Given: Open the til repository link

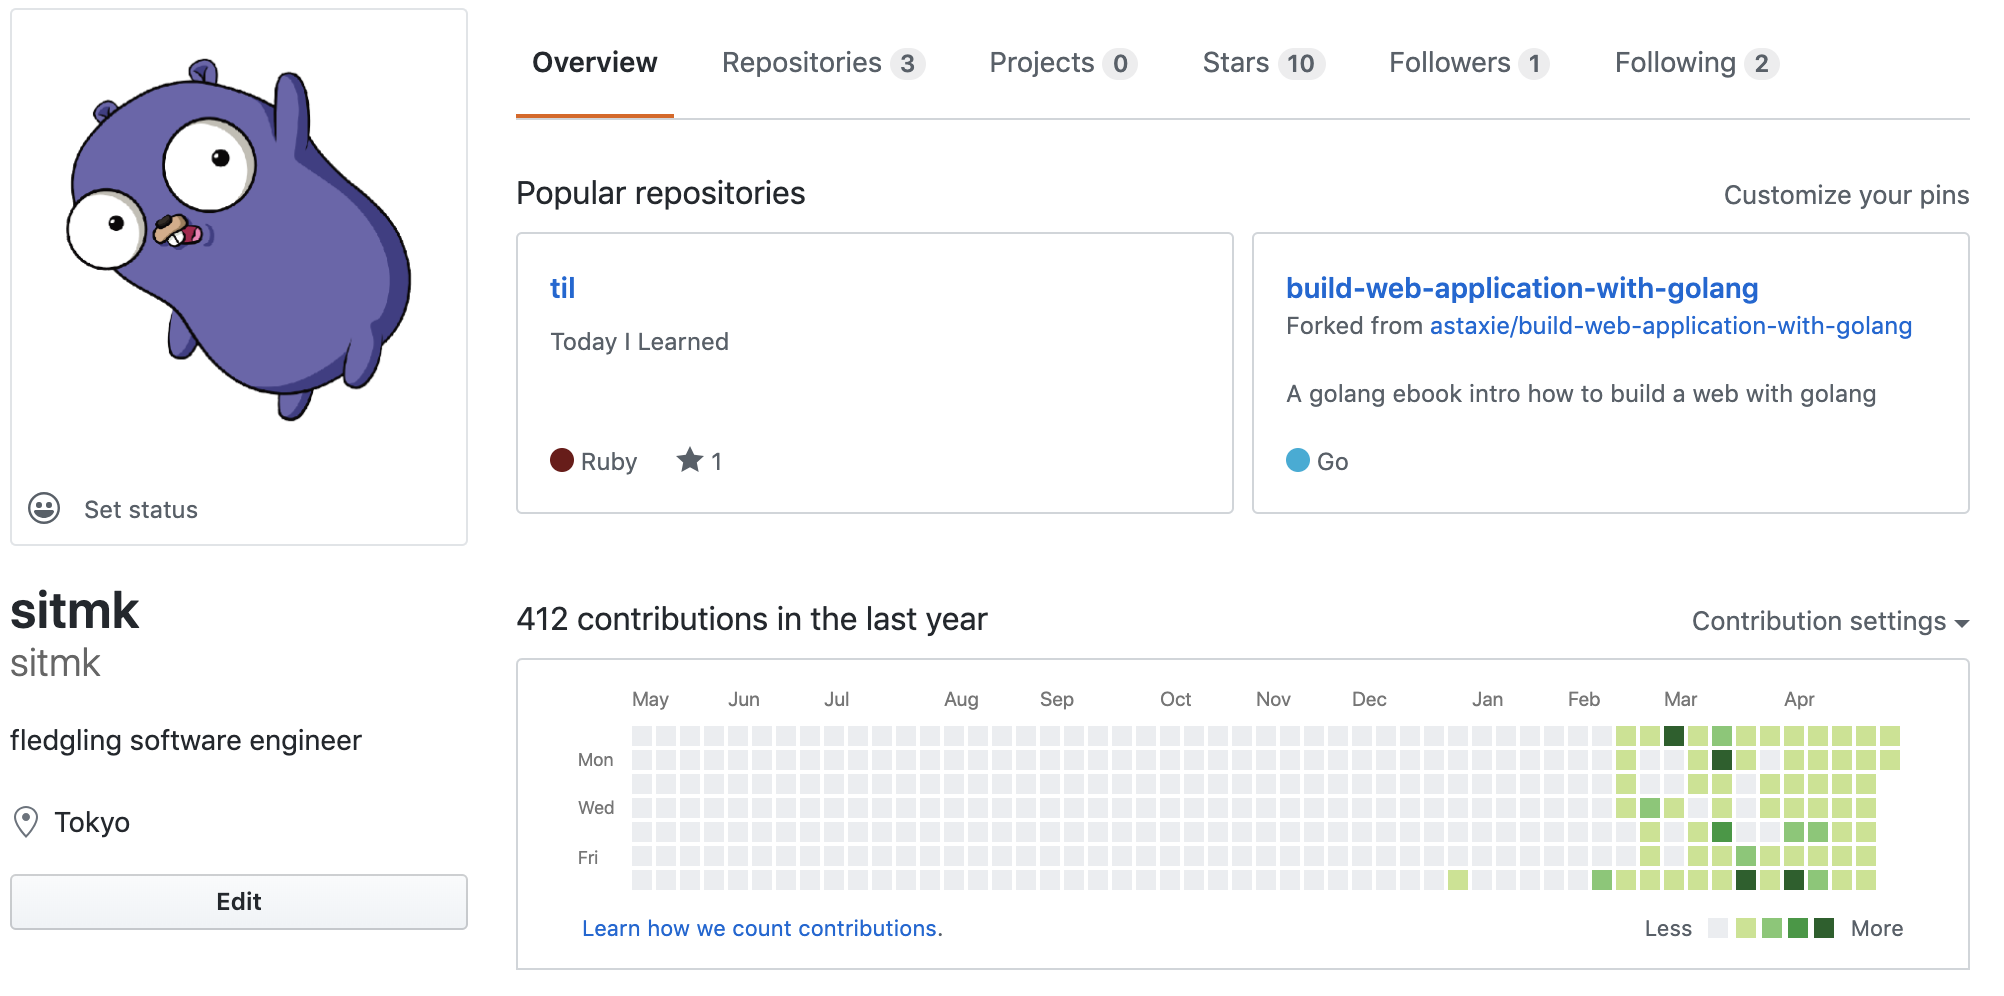Looking at the screenshot, I should [563, 288].
